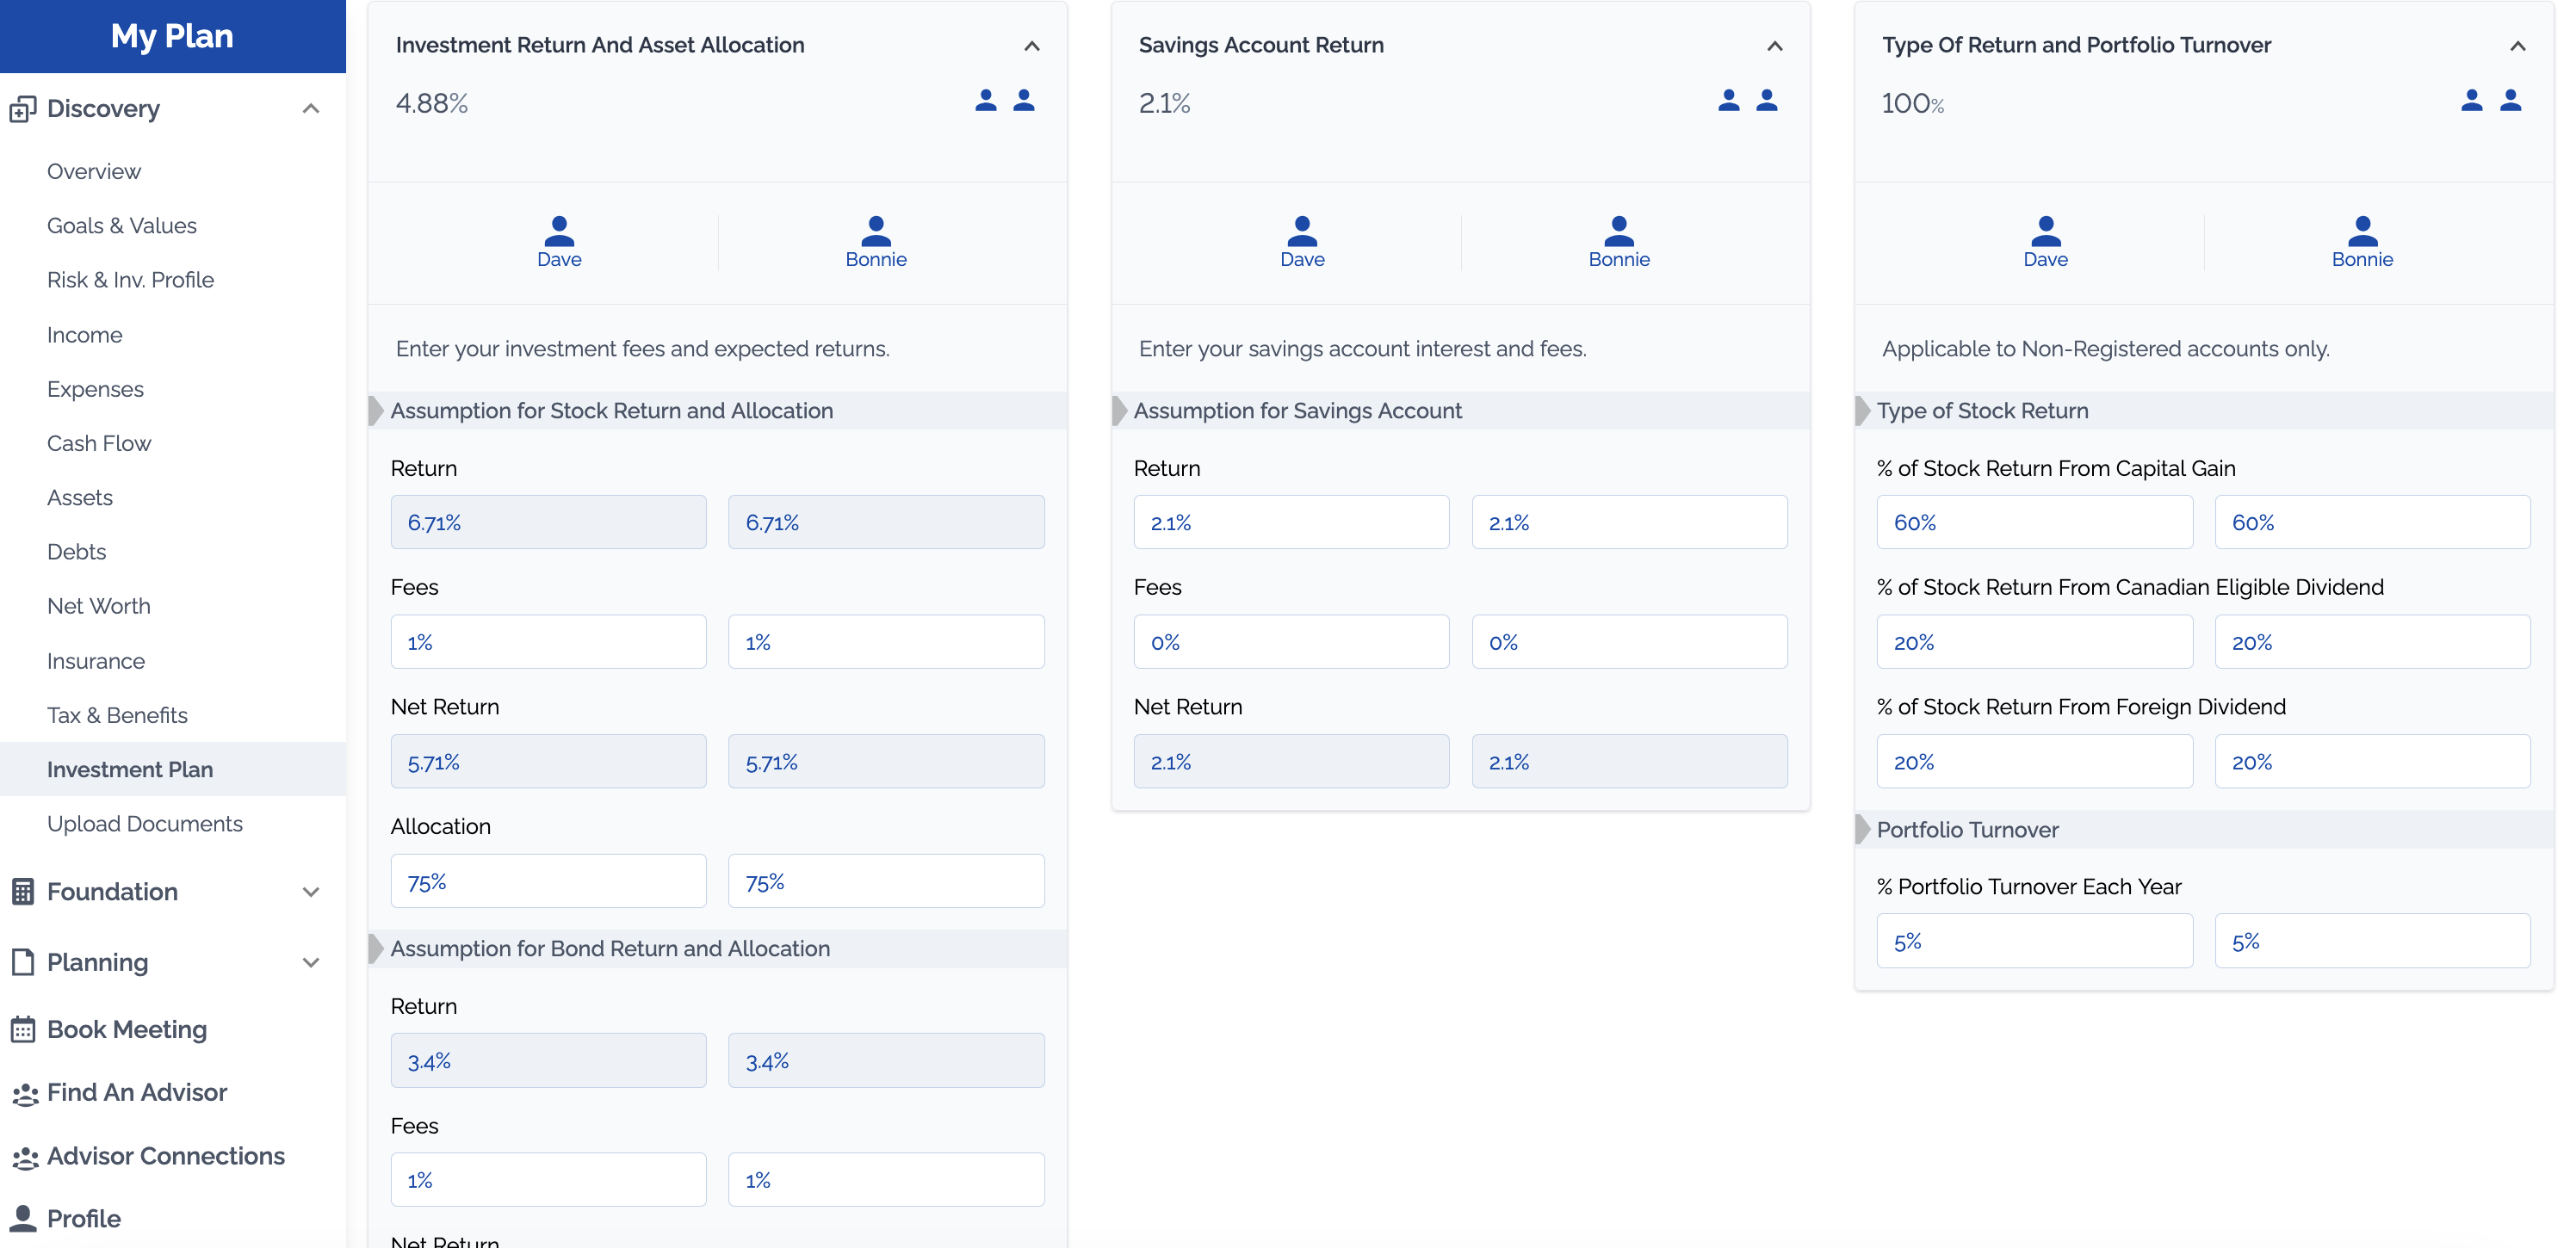This screenshot has height=1248, width=2576.
Task: Click the Profile person icon in sidebar
Action: pos(23,1218)
